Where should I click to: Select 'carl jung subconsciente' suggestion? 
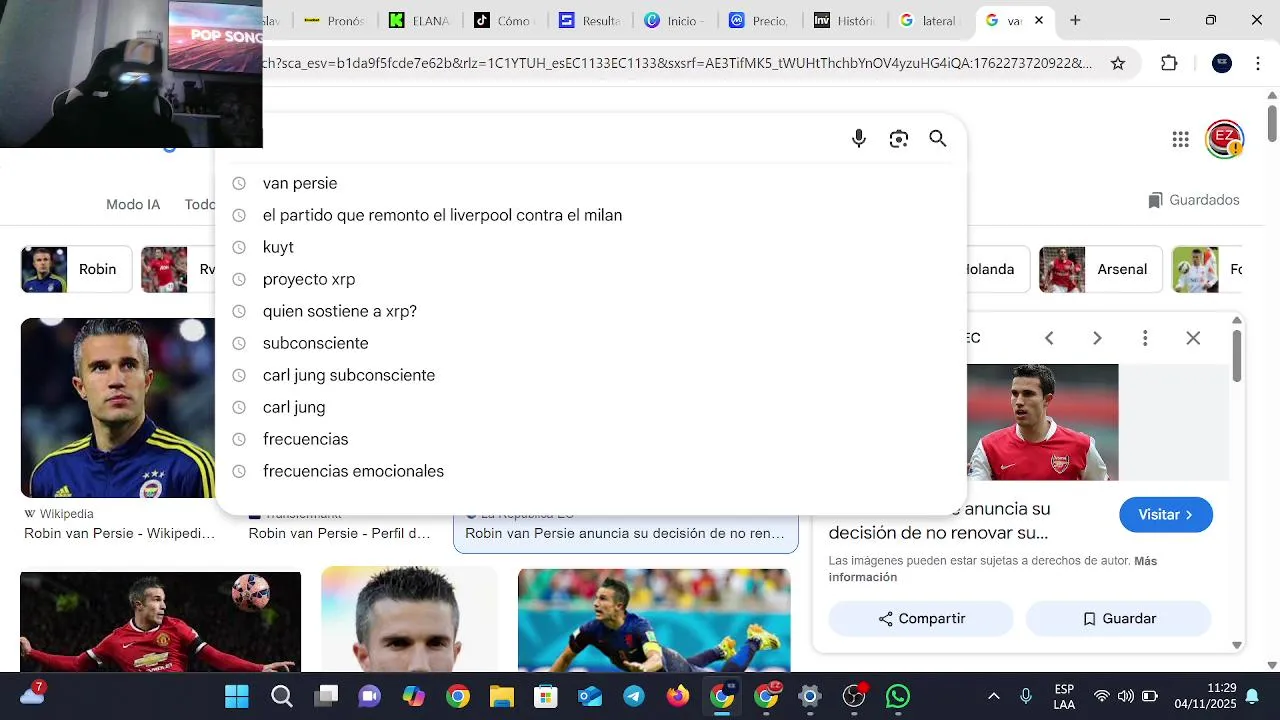click(x=590, y=375)
